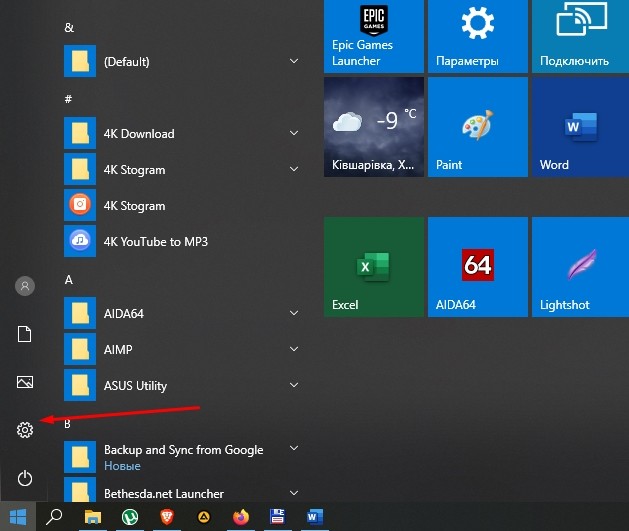
Task: Select the Bethesda.net Launcher label
Action: coord(164,494)
